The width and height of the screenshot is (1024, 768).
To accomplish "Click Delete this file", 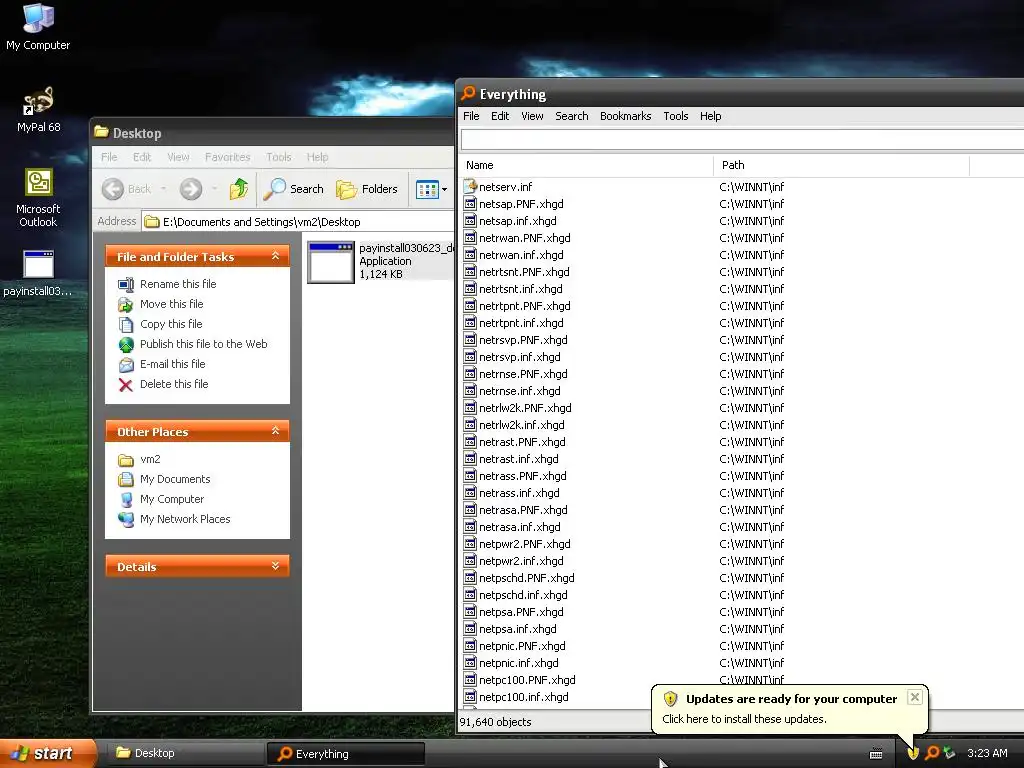I will point(174,384).
